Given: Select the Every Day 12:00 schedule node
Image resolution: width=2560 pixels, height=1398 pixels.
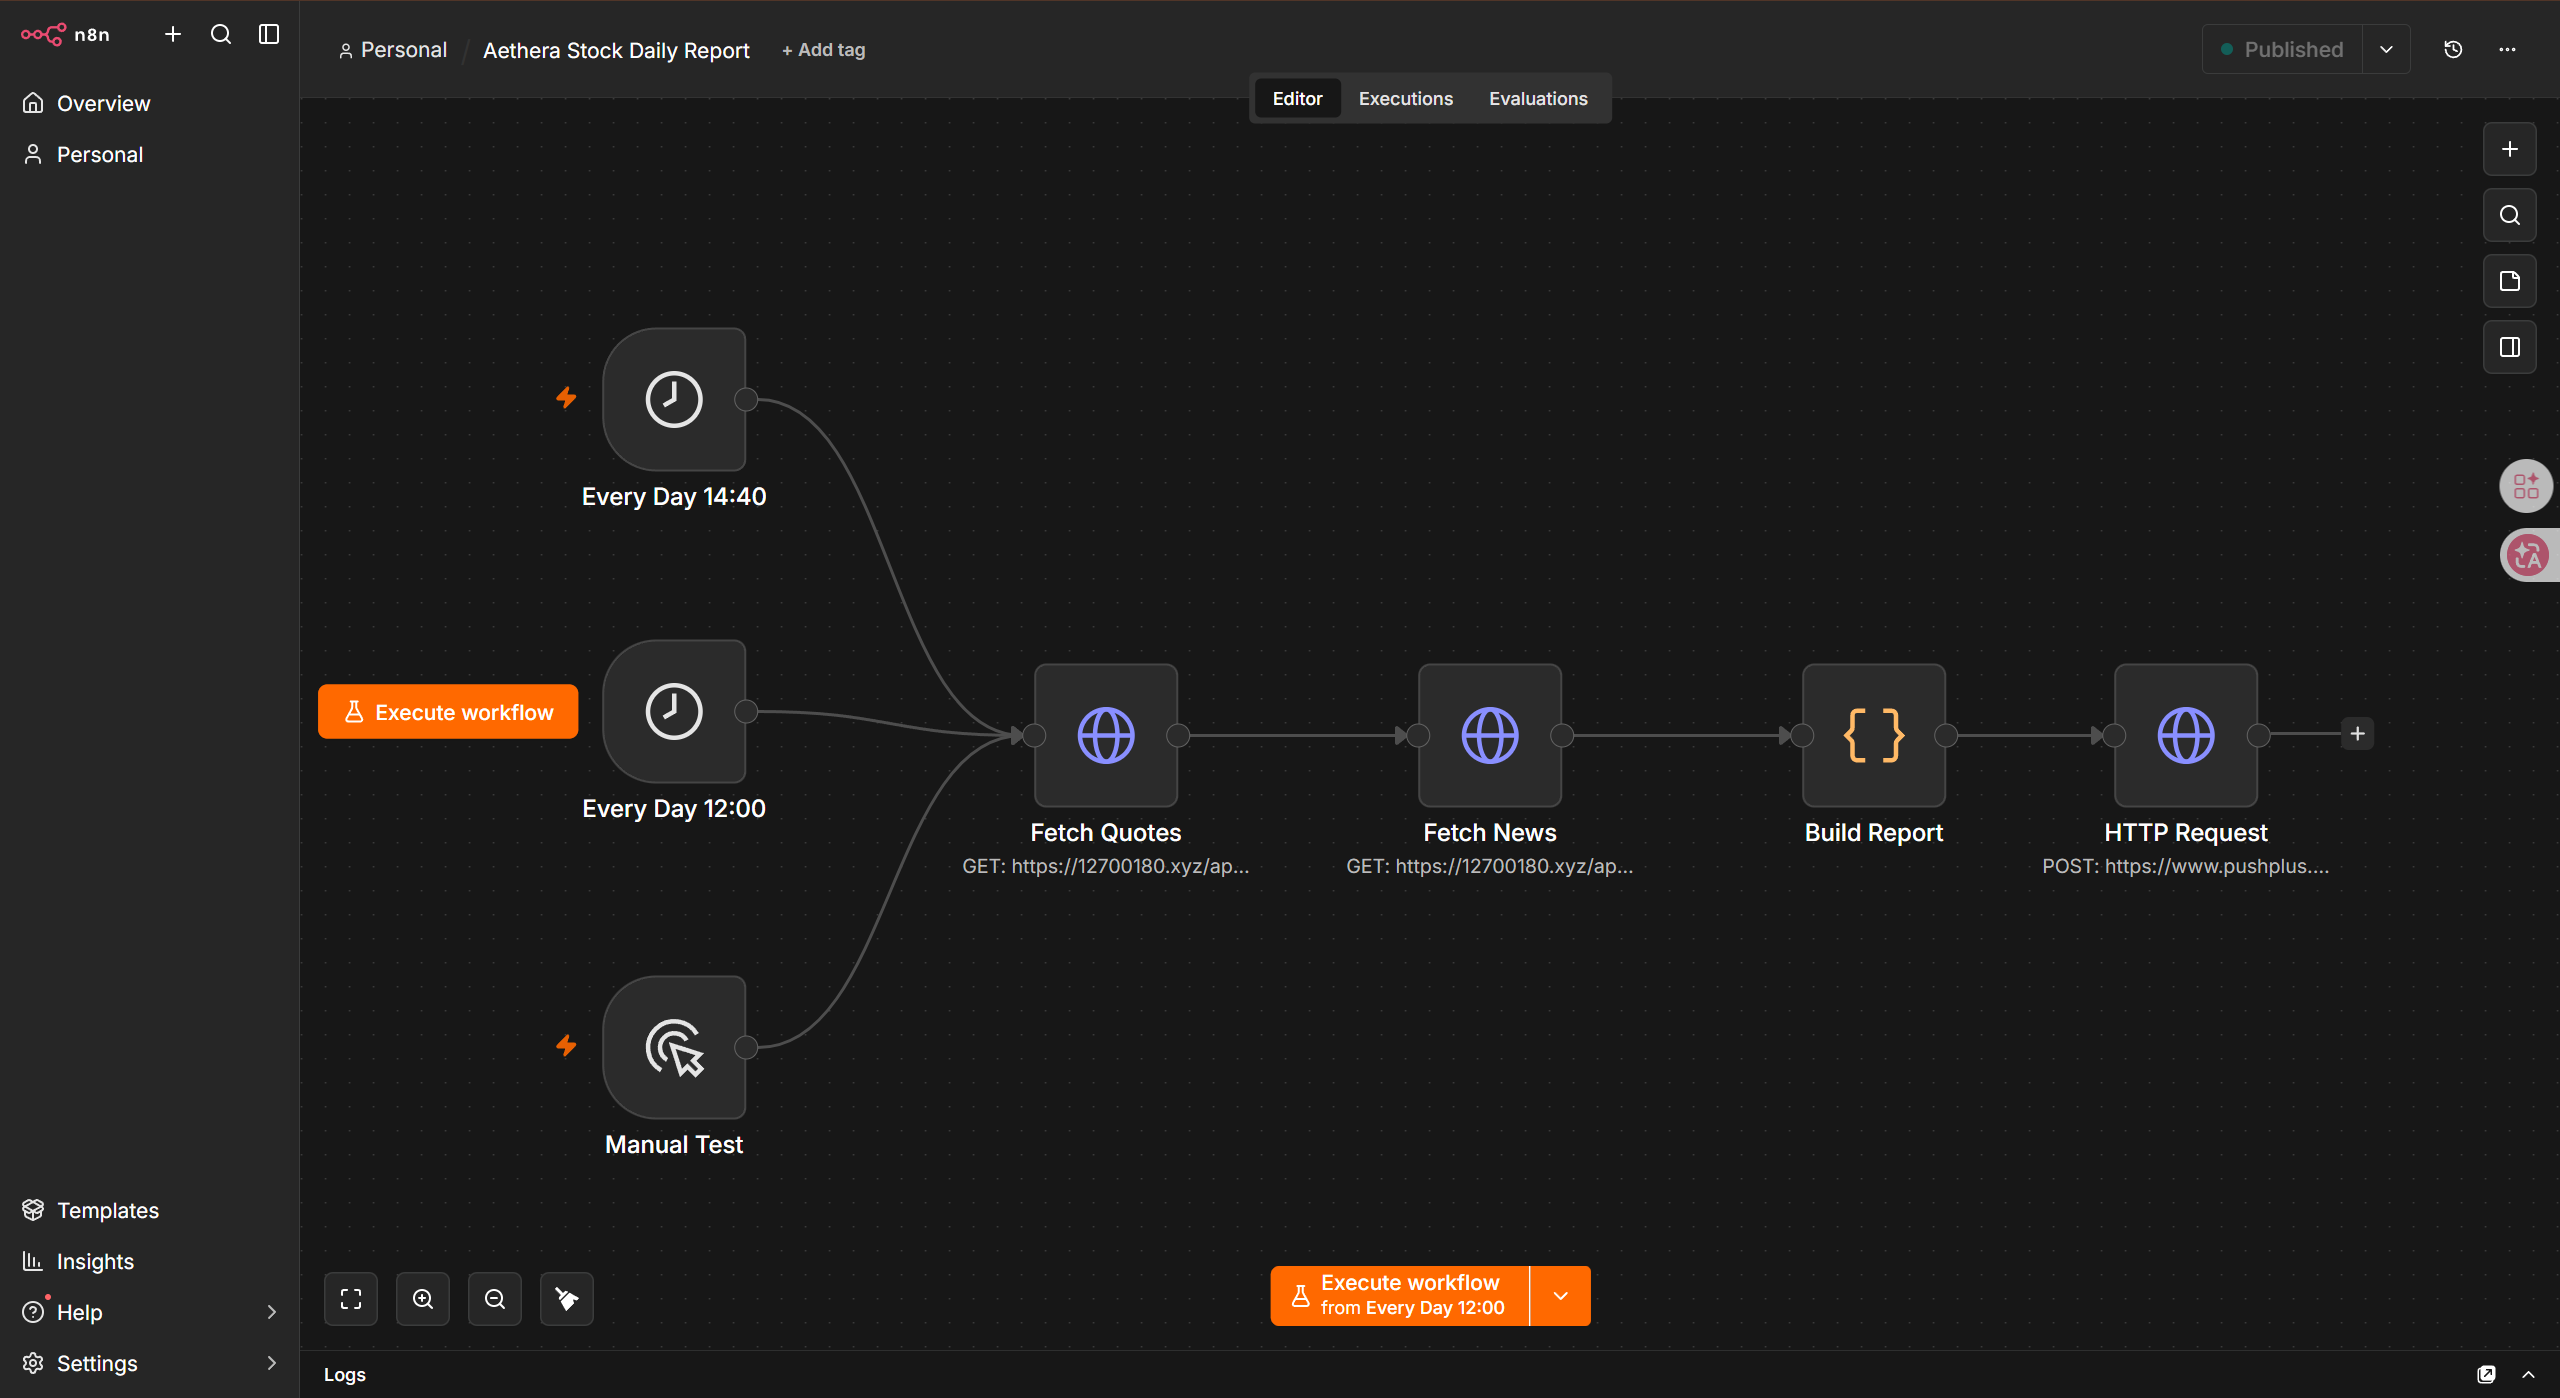Looking at the screenshot, I should coord(674,711).
